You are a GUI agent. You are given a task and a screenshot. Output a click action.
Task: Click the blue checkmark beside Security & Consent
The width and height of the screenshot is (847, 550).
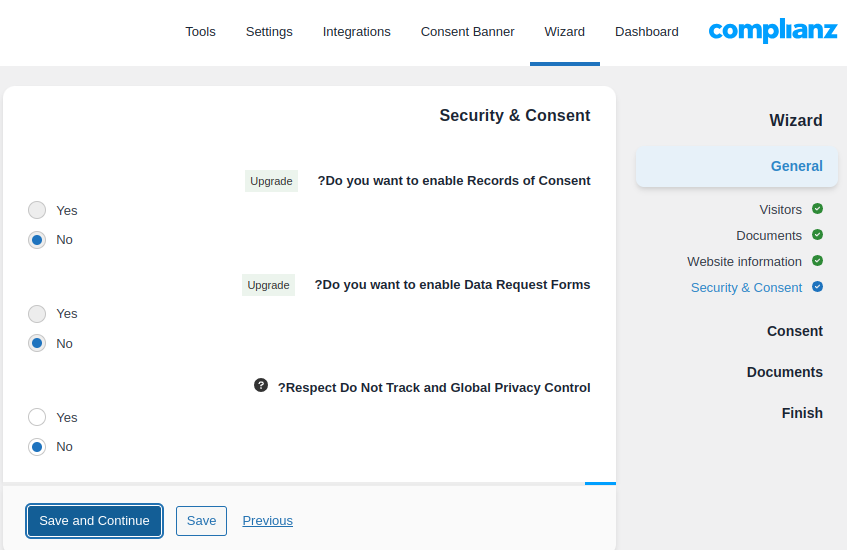(x=817, y=287)
